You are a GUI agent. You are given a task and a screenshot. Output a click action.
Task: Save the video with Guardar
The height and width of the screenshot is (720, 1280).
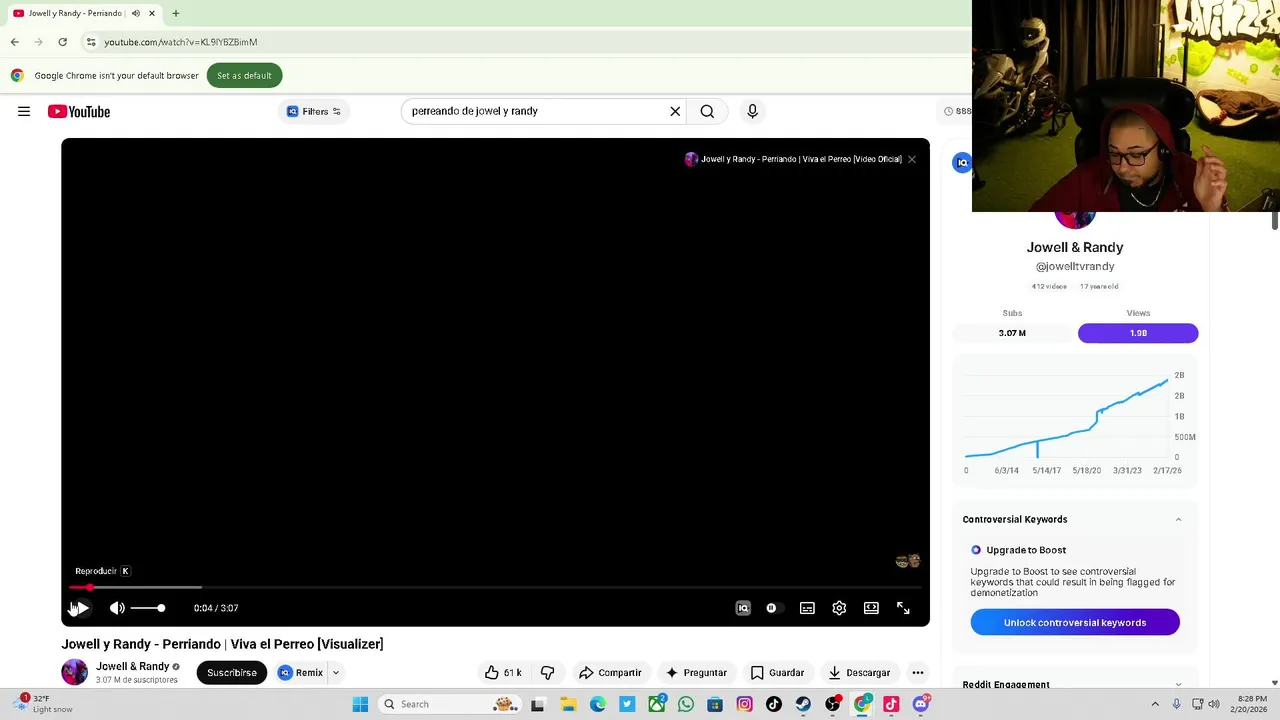pos(777,673)
